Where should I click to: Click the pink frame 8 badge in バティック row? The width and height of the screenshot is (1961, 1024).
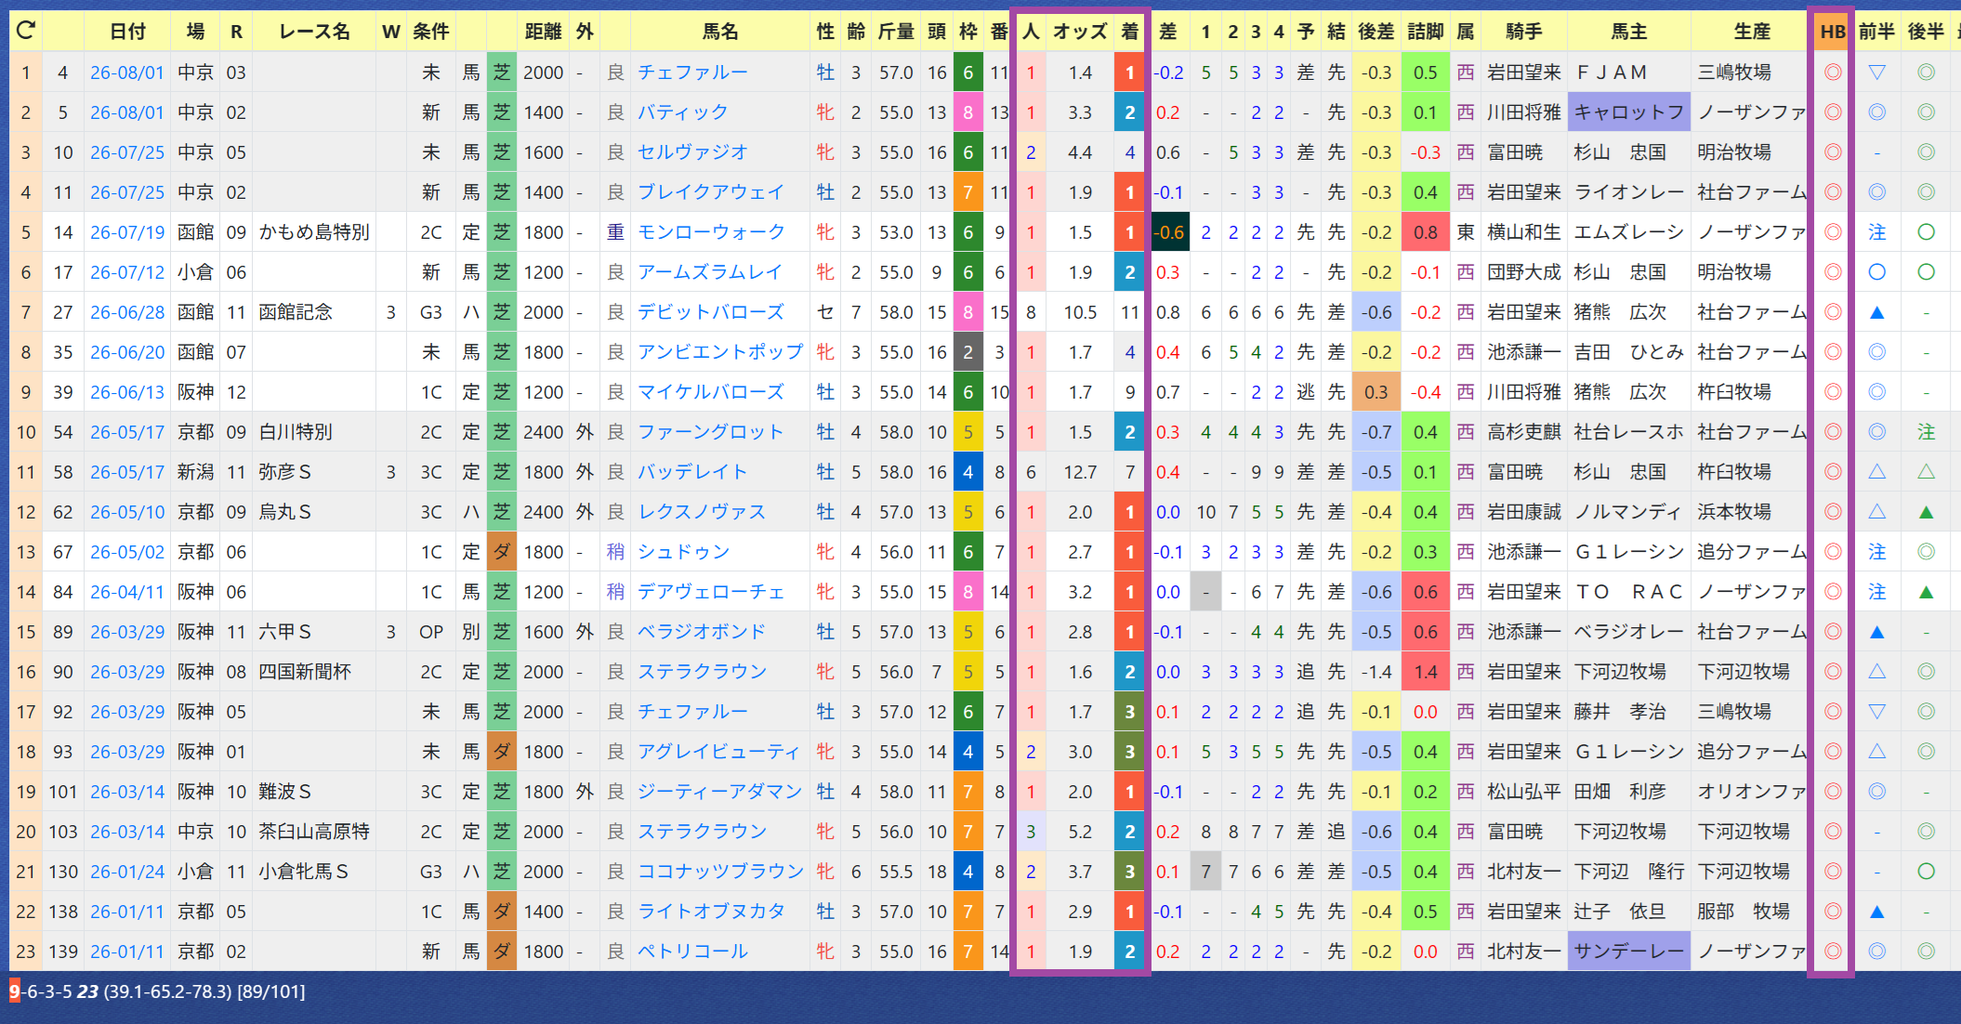click(967, 112)
